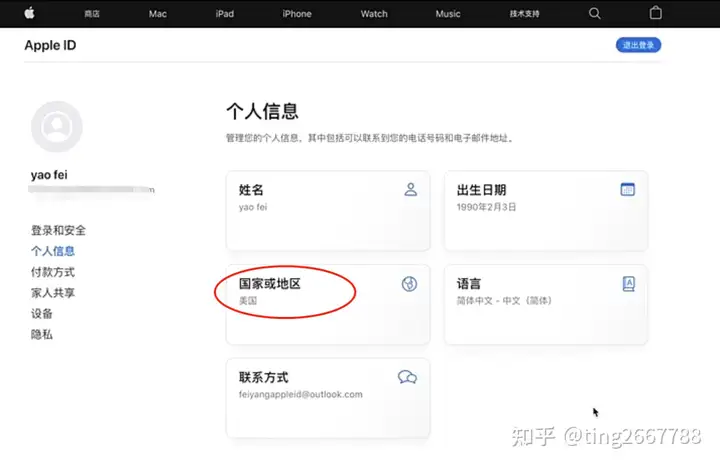
Task: Click the blue 退出登录 sign-out button
Action: (x=638, y=45)
